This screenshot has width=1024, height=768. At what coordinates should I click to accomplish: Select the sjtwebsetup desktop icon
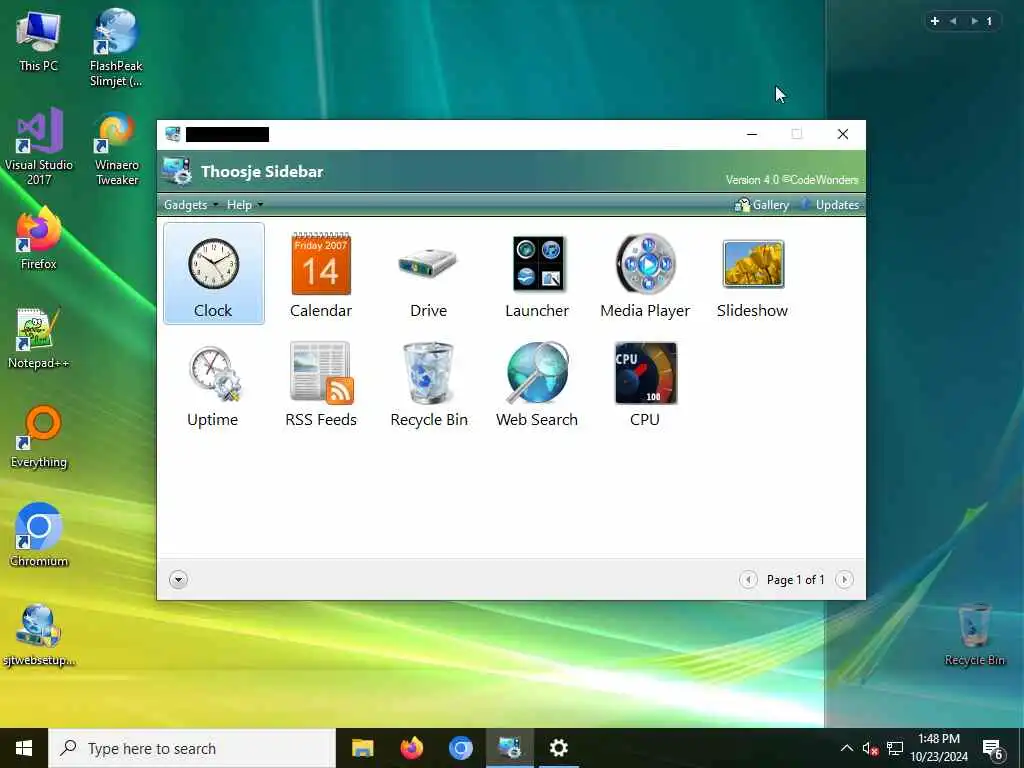click(x=39, y=635)
